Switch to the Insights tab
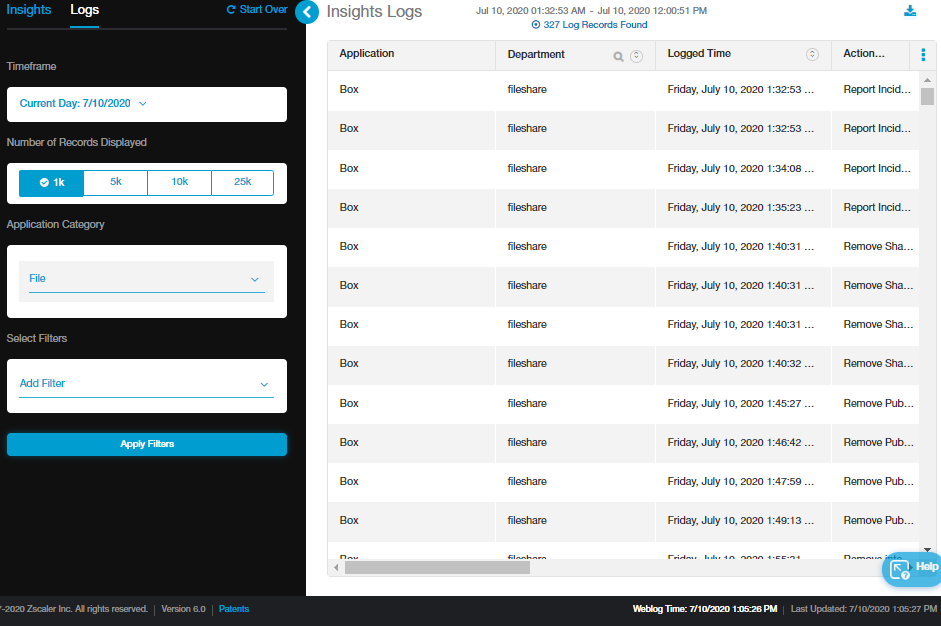The image size is (941, 626). click(29, 10)
